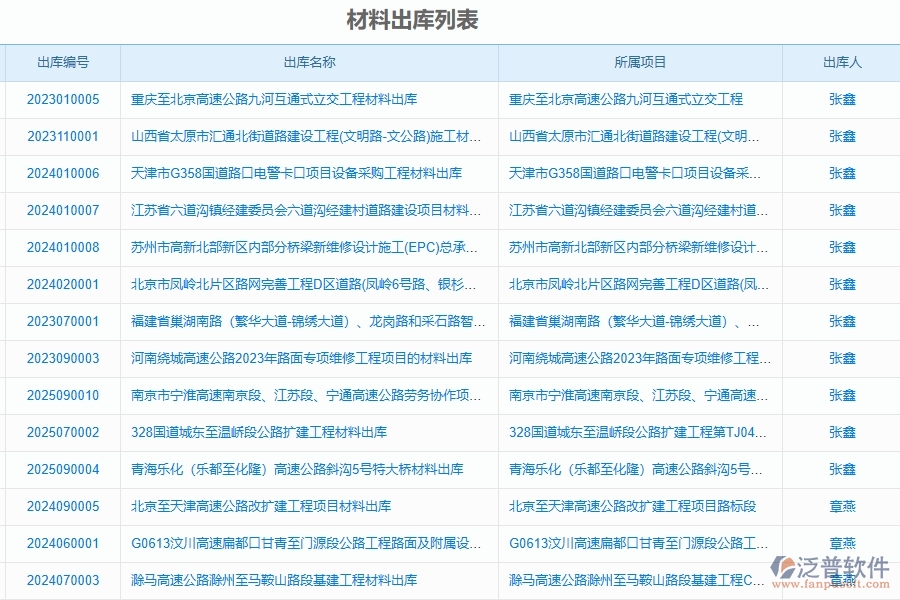Select outbound person 张鑫 in first row
The width and height of the screenshot is (900, 600).
(x=841, y=99)
